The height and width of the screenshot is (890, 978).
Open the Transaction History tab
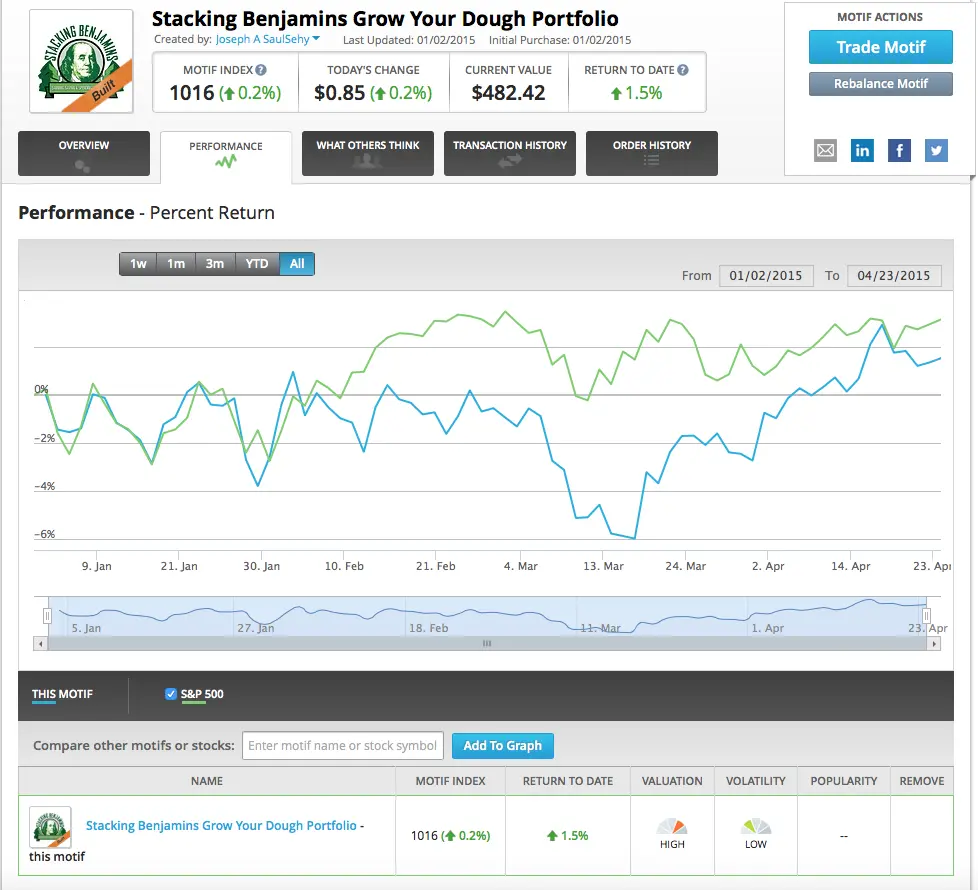[x=510, y=153]
